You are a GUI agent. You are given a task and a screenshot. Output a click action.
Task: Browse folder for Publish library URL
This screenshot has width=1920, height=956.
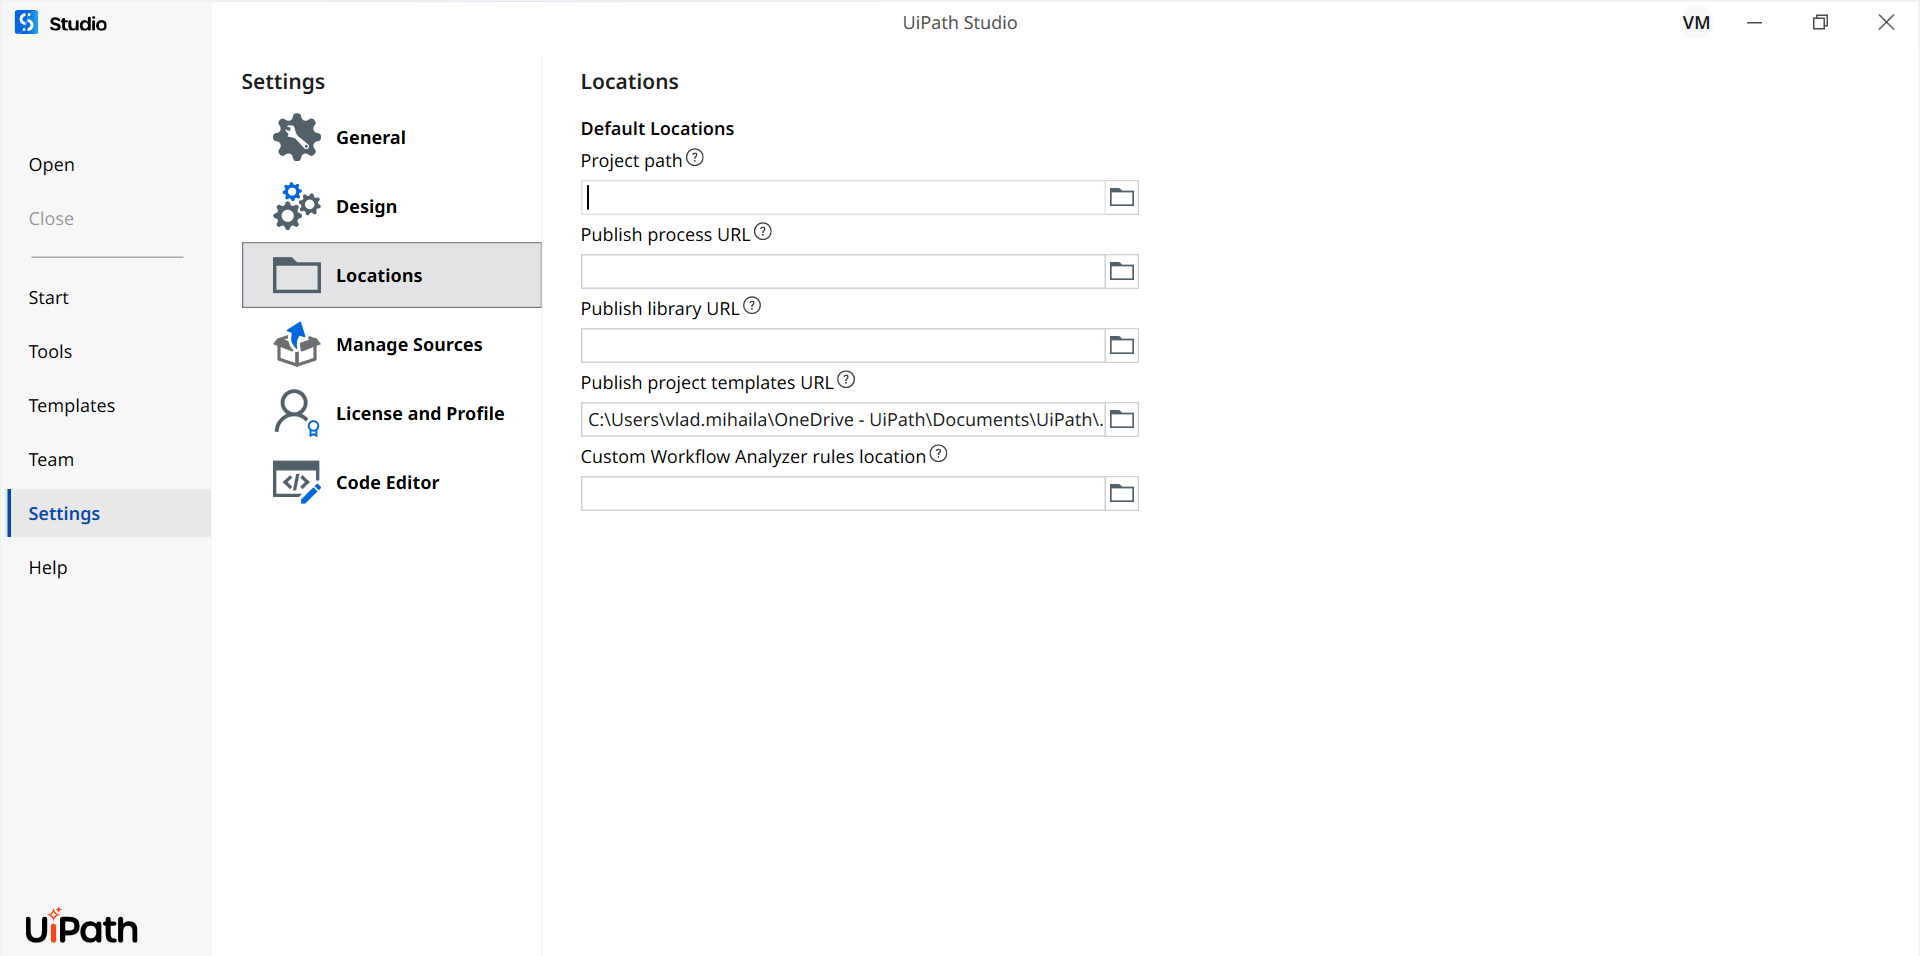pyautogui.click(x=1121, y=346)
